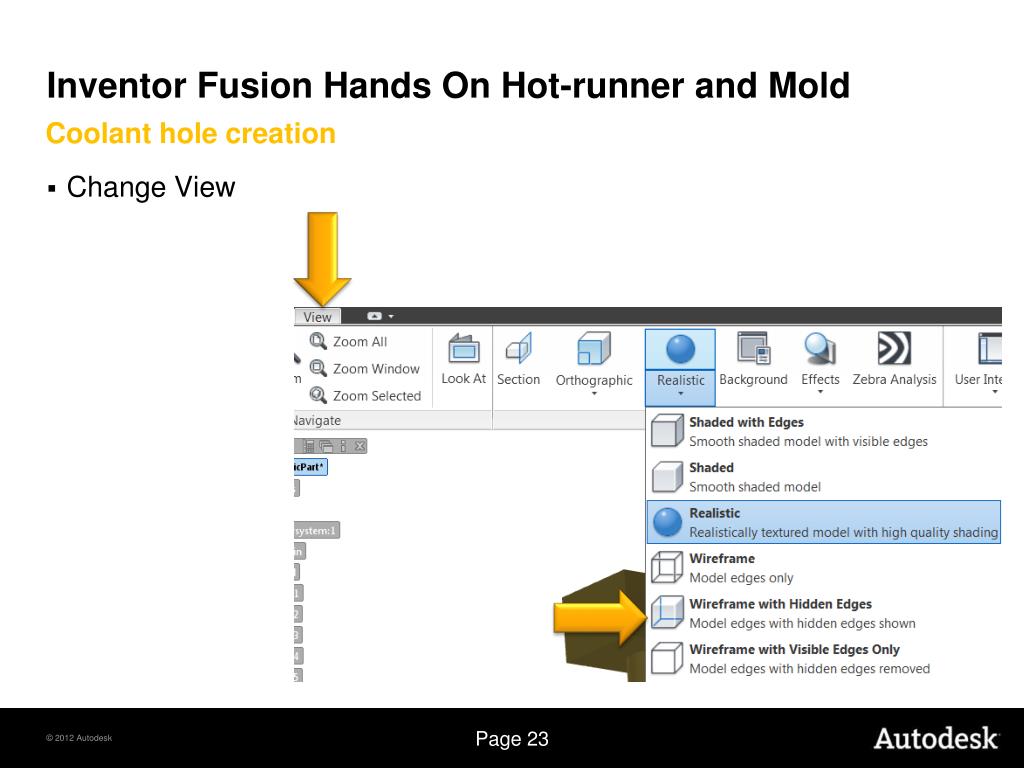Choose Wireframe visual style
1024x768 pixels.
pyautogui.click(x=824, y=568)
